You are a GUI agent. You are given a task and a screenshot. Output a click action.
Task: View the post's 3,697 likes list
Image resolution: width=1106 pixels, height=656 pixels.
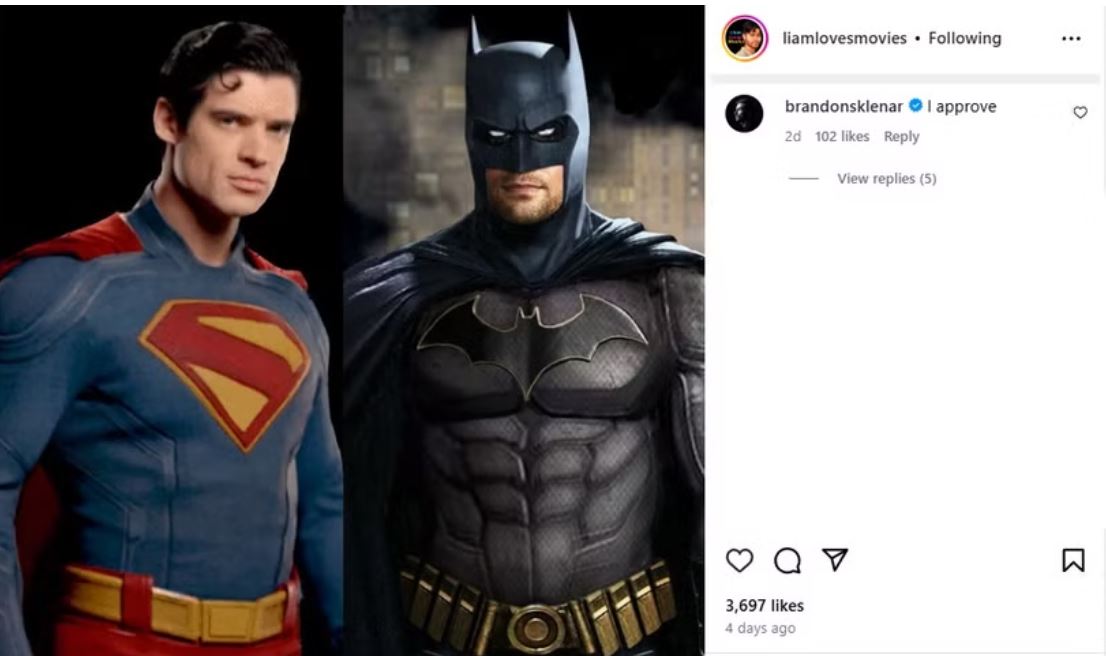click(x=764, y=605)
